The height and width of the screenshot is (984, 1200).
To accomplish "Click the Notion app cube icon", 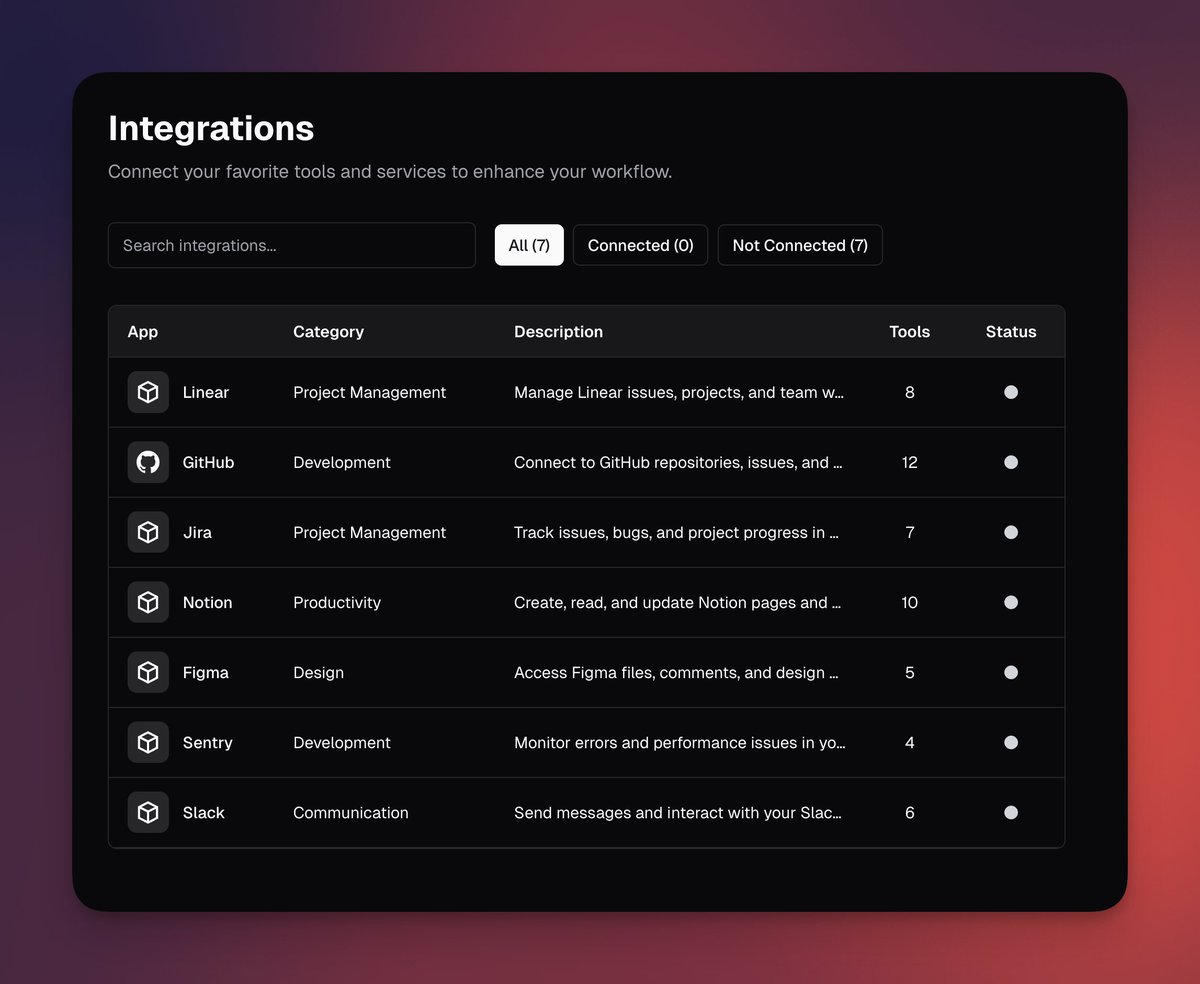I will (148, 602).
